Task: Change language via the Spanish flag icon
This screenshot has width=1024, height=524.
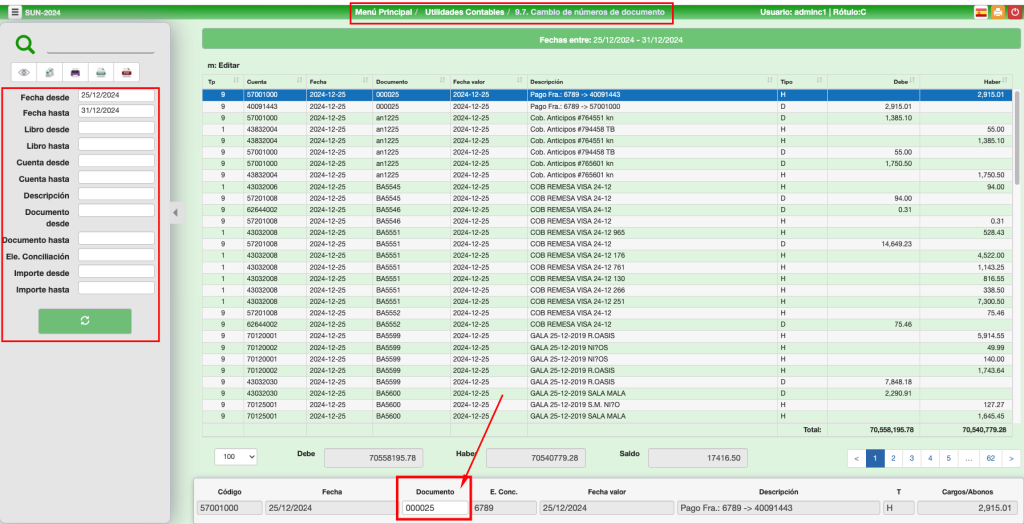Action: pos(980,12)
